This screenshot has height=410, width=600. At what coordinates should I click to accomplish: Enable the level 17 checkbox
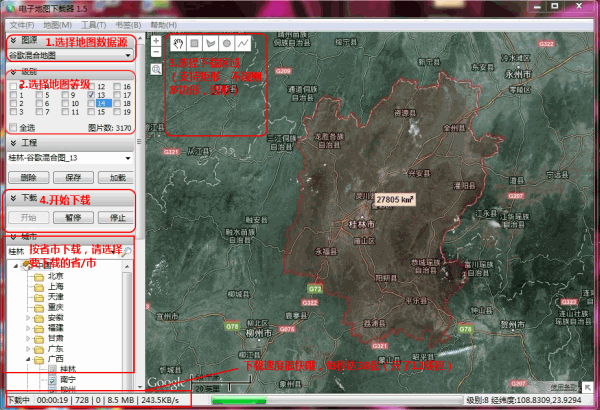tap(118, 95)
